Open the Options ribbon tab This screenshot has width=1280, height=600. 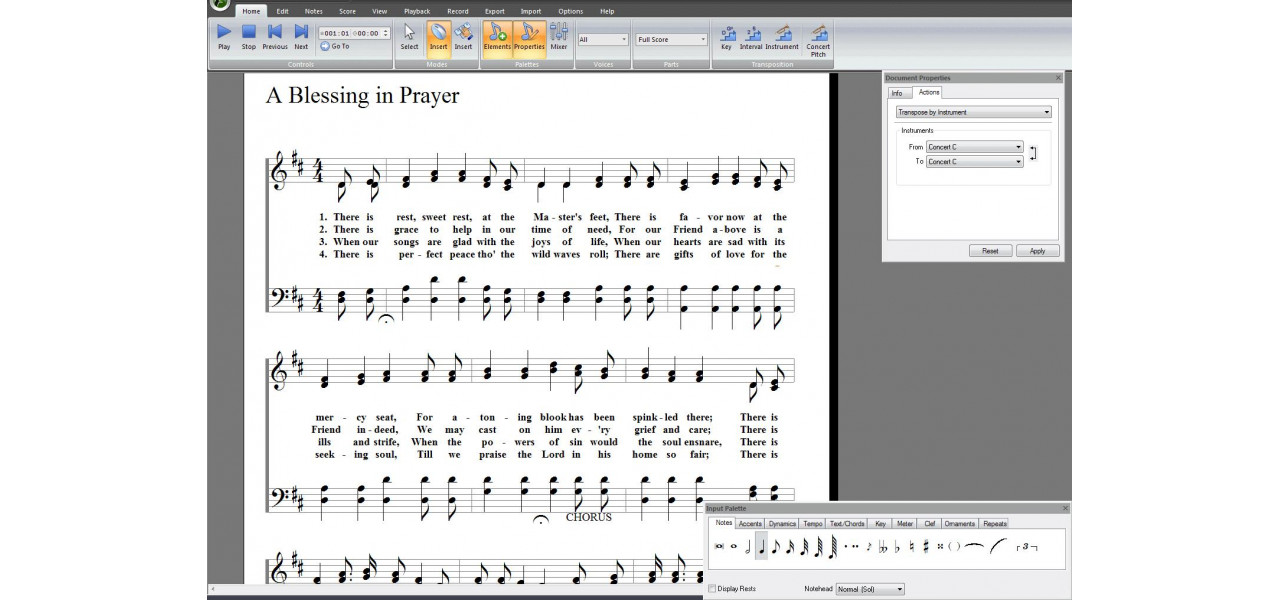pyautogui.click(x=571, y=11)
